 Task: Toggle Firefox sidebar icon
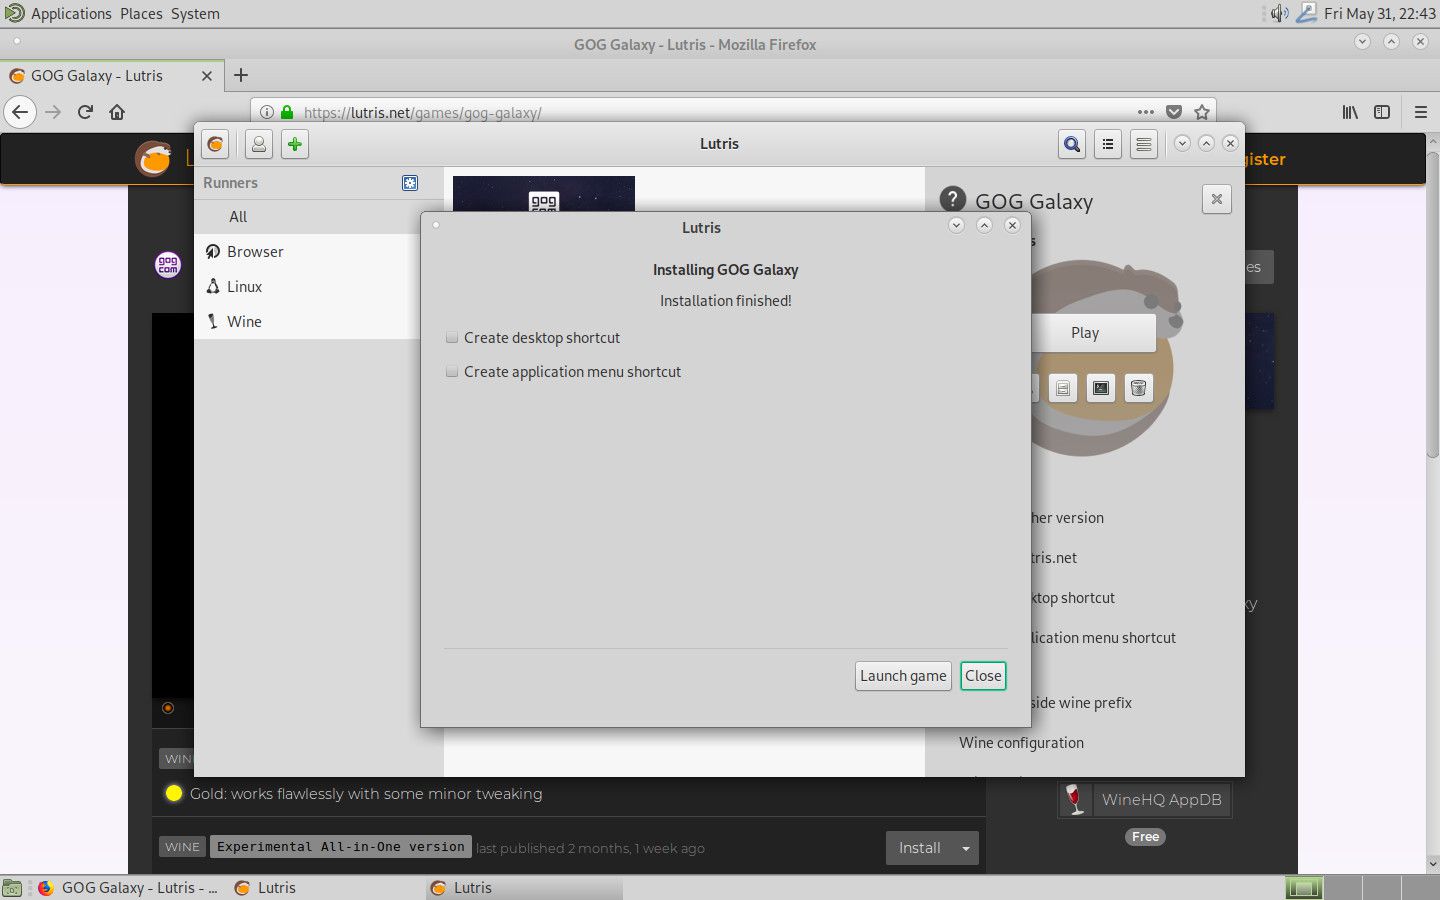(1382, 112)
